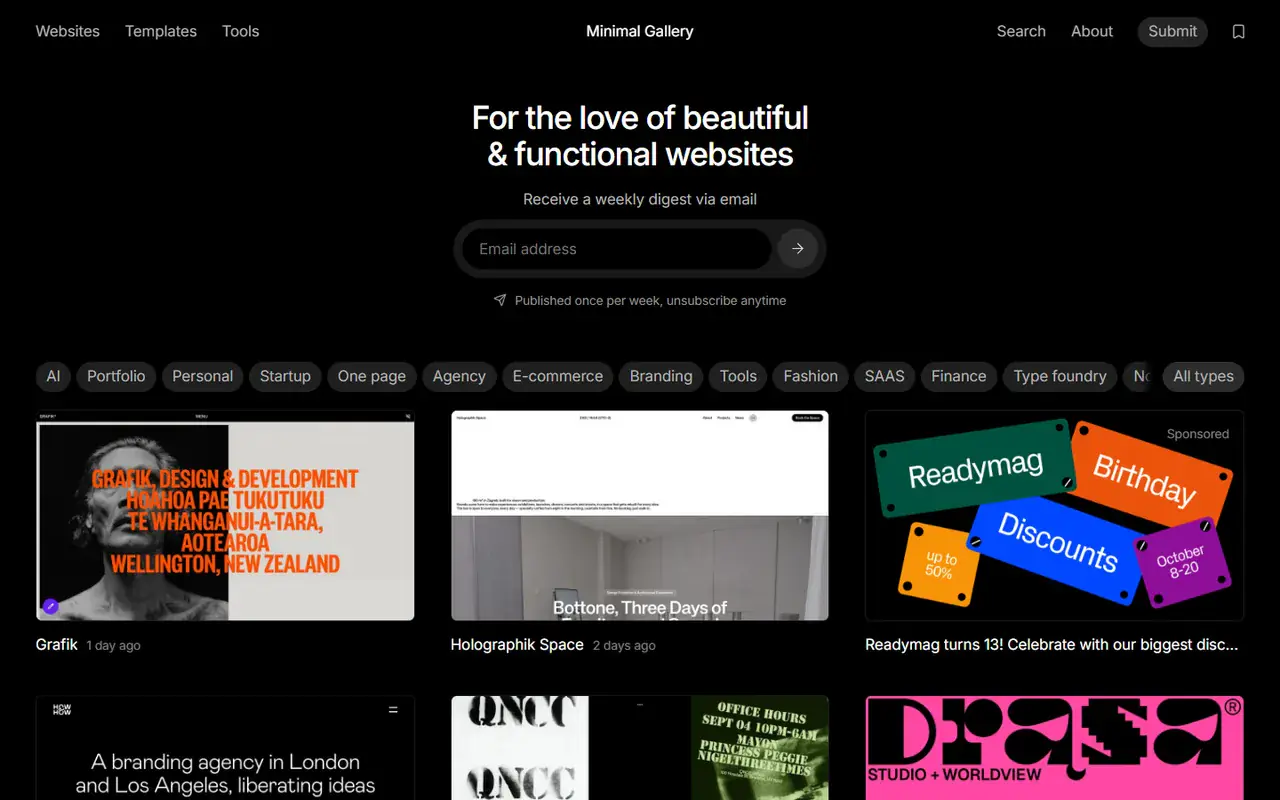
Task: Open the Readymag sponsored banner
Action: coord(1054,515)
